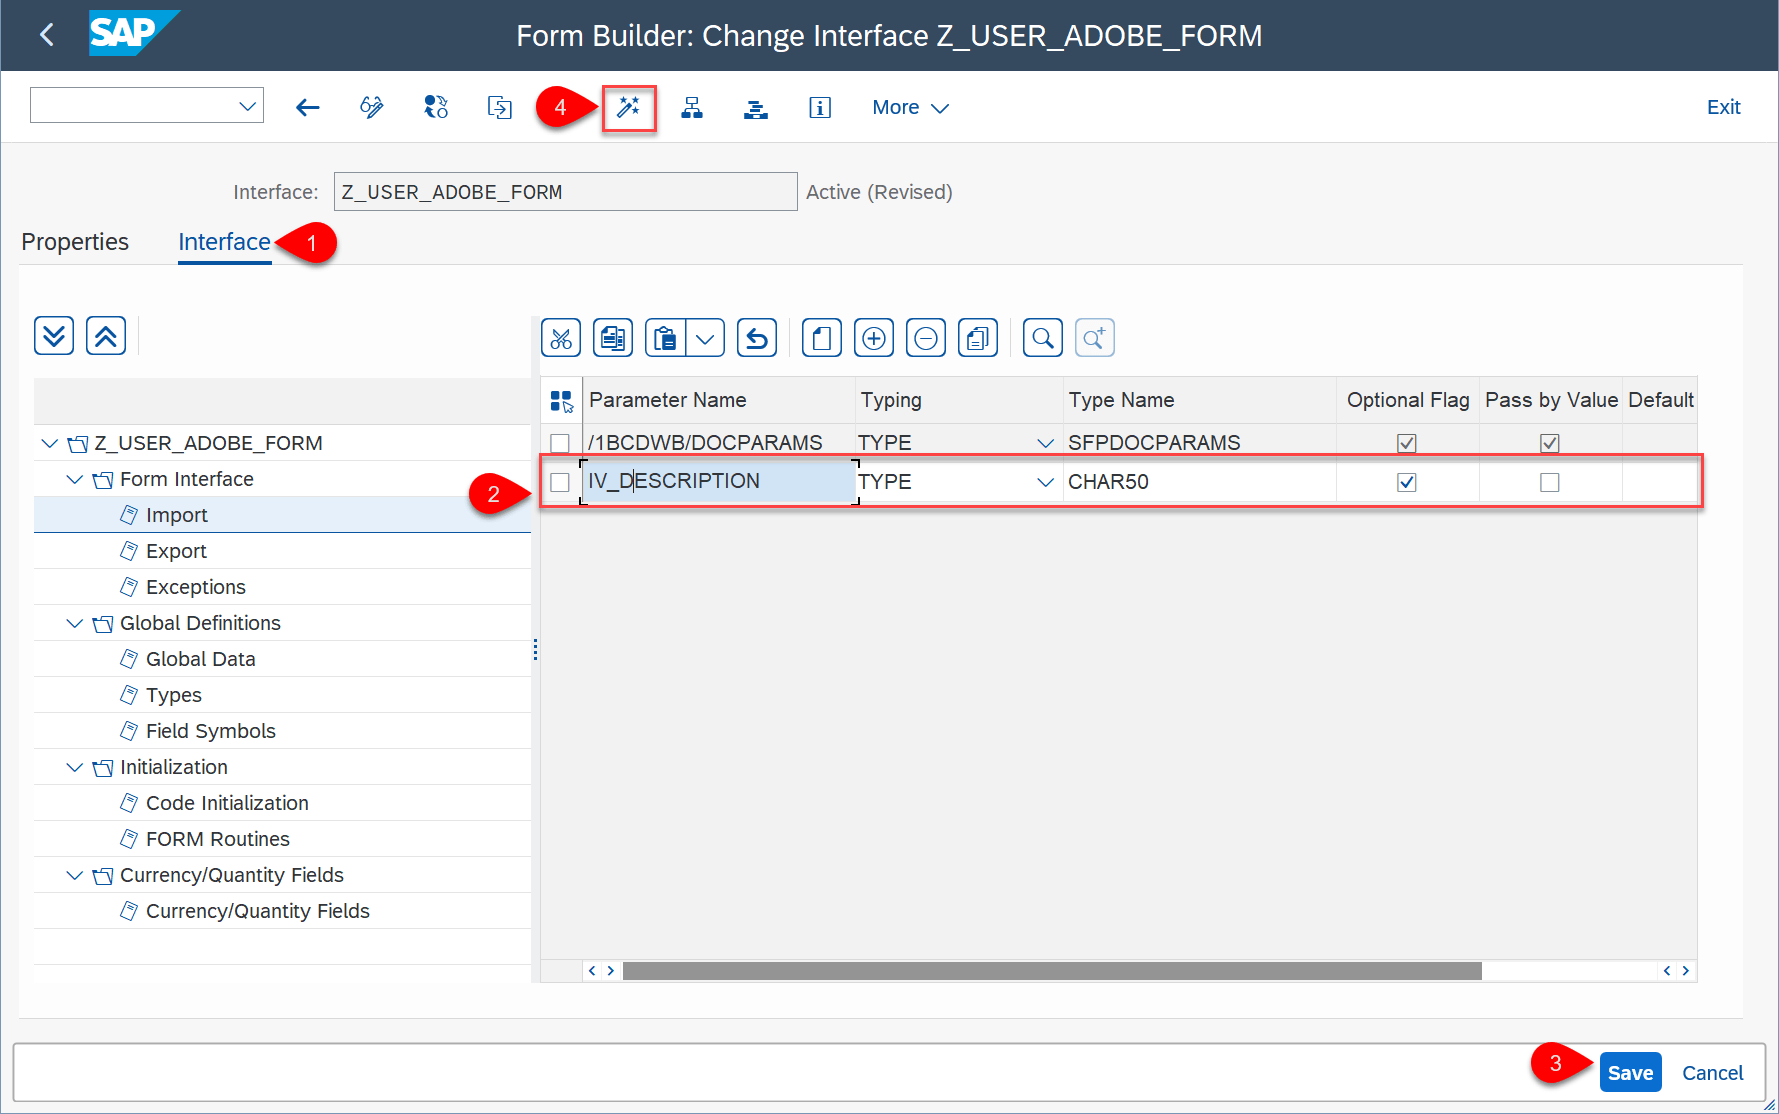Disable Optional Flag for IV_DESCRIPTION
The width and height of the screenshot is (1779, 1114).
(1406, 481)
